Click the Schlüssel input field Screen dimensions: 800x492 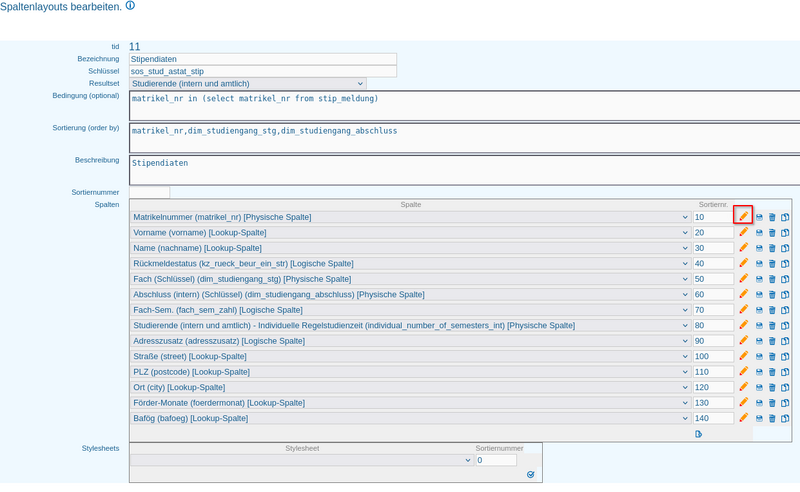pos(263,72)
